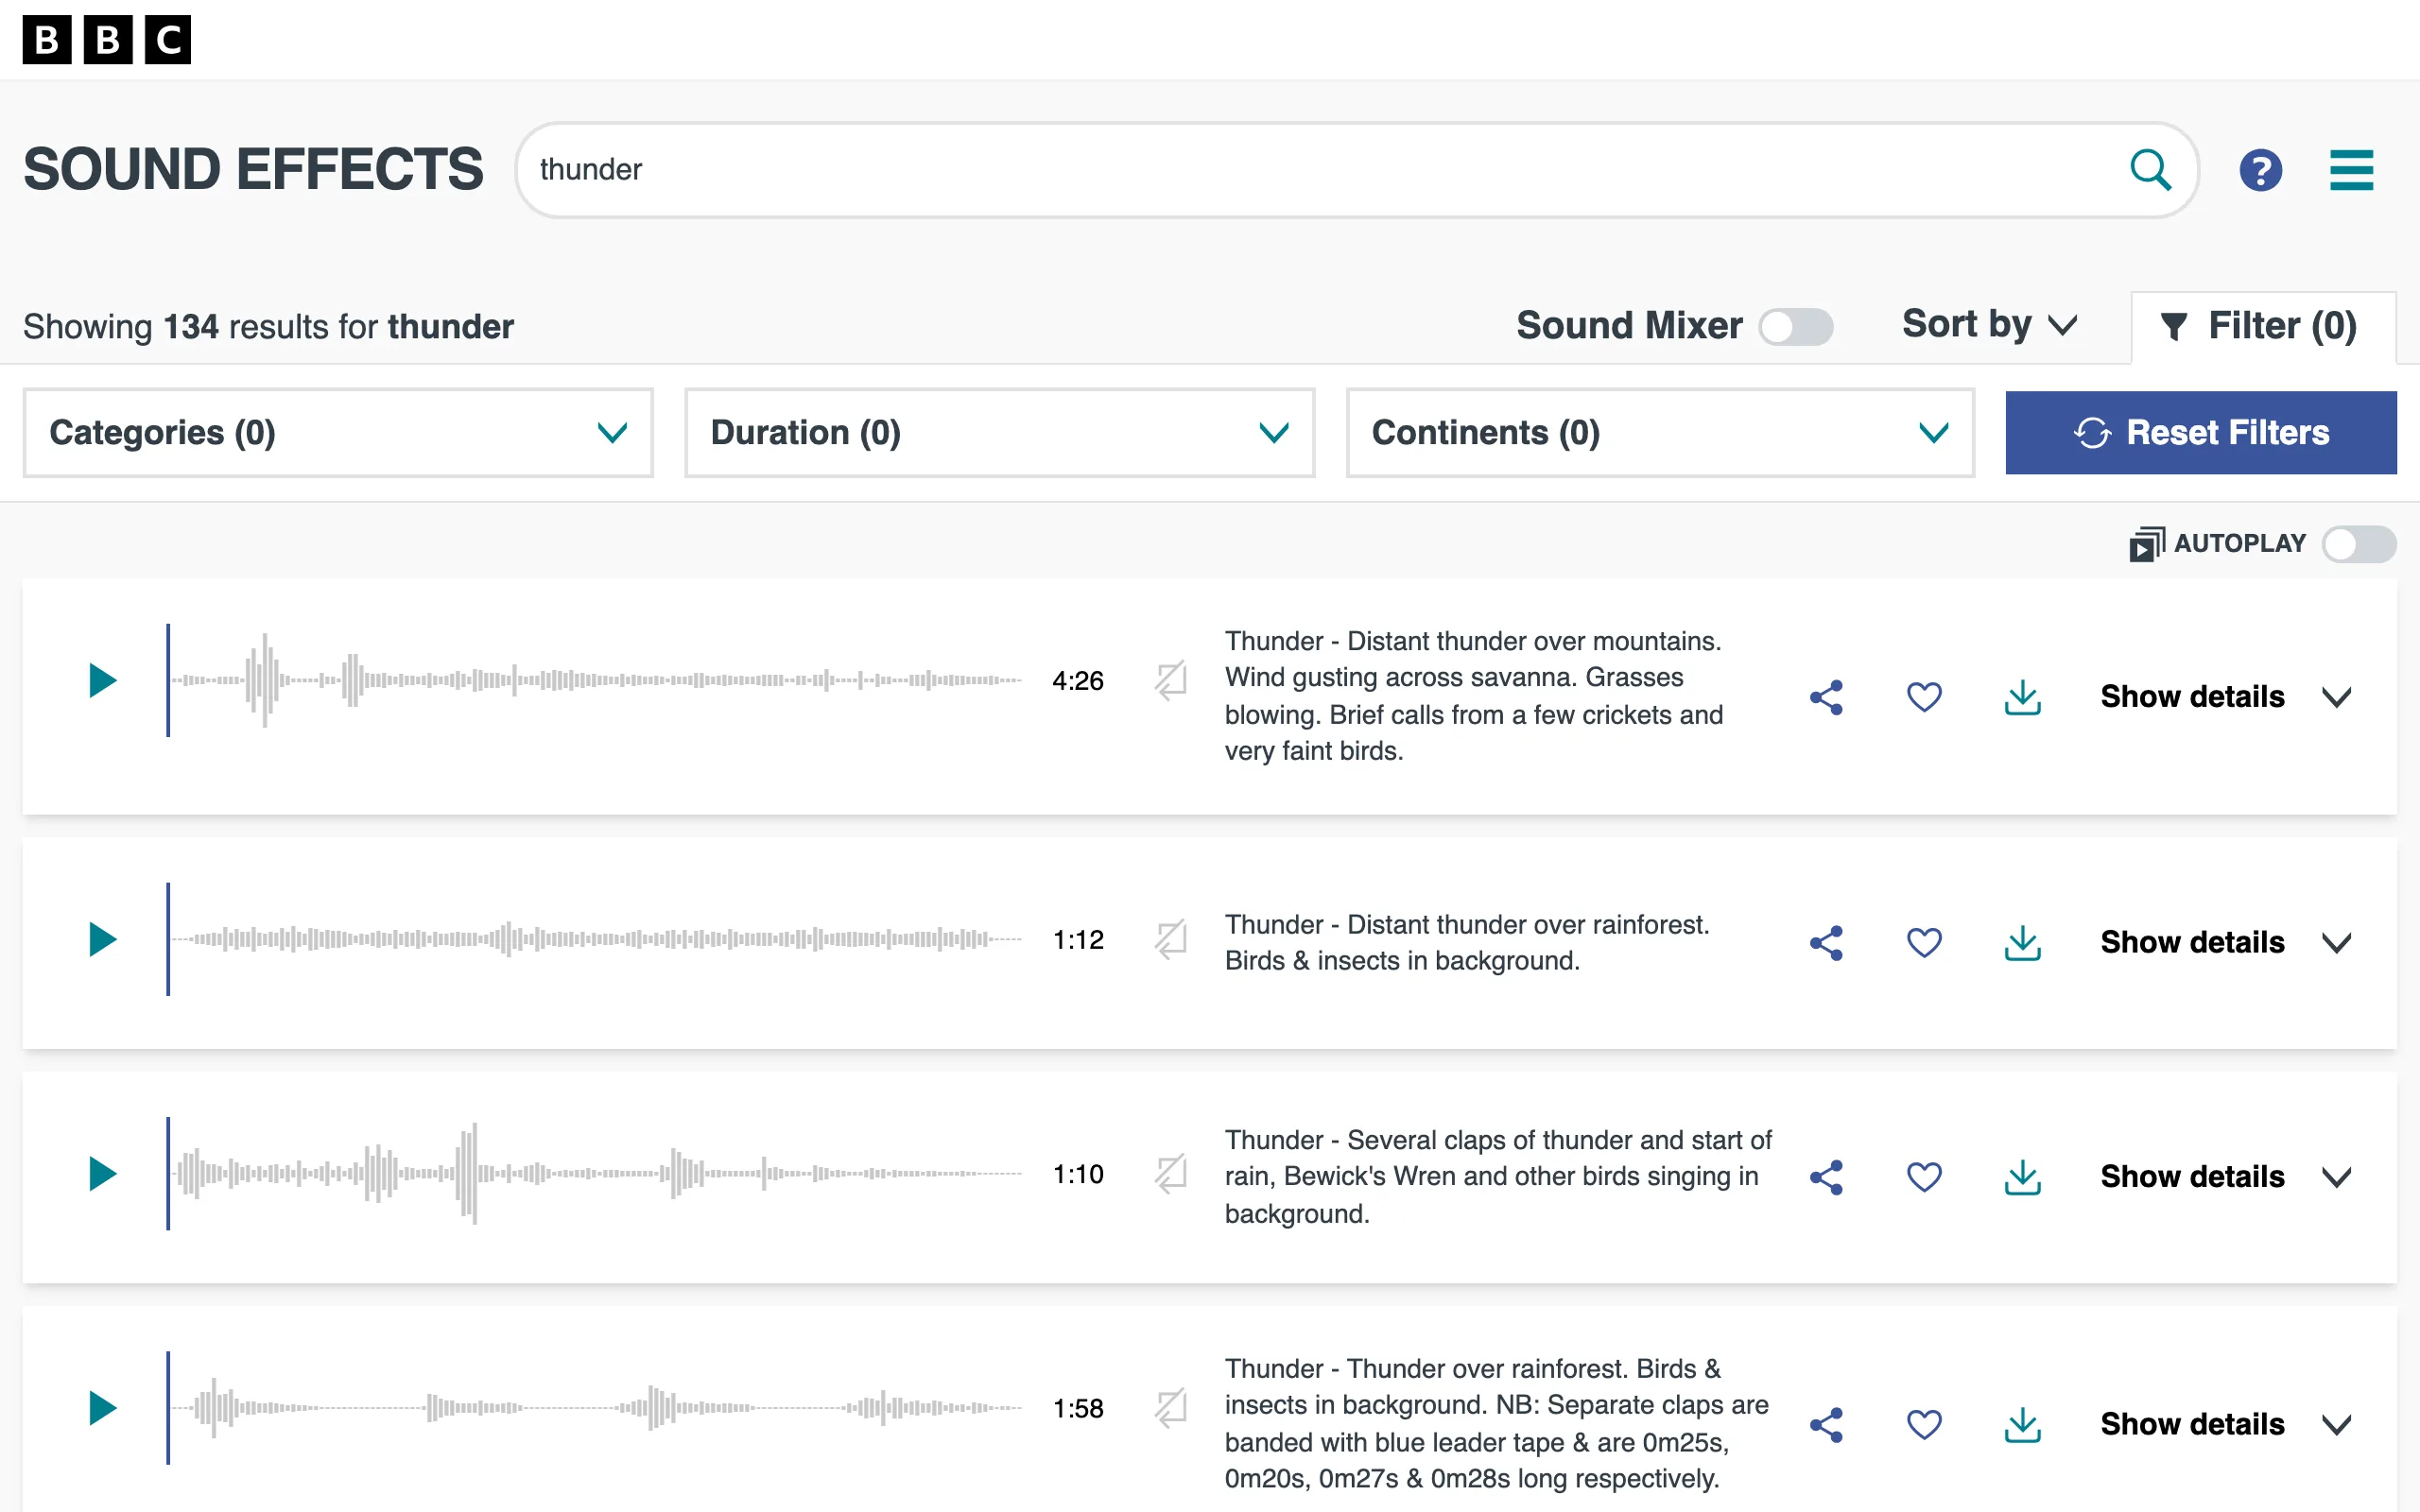The height and width of the screenshot is (1512, 2420).
Task: Favourite the Distant thunder over rainforest sound
Action: click(x=1924, y=943)
